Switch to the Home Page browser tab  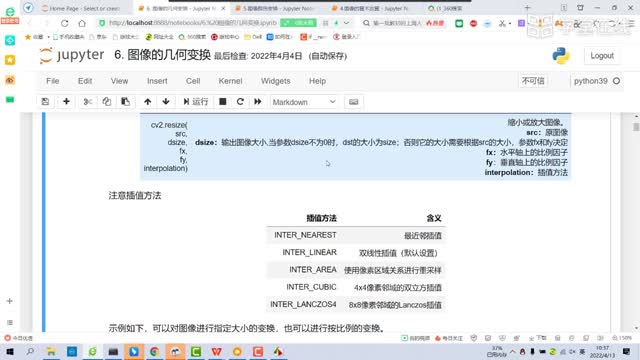[x=84, y=8]
